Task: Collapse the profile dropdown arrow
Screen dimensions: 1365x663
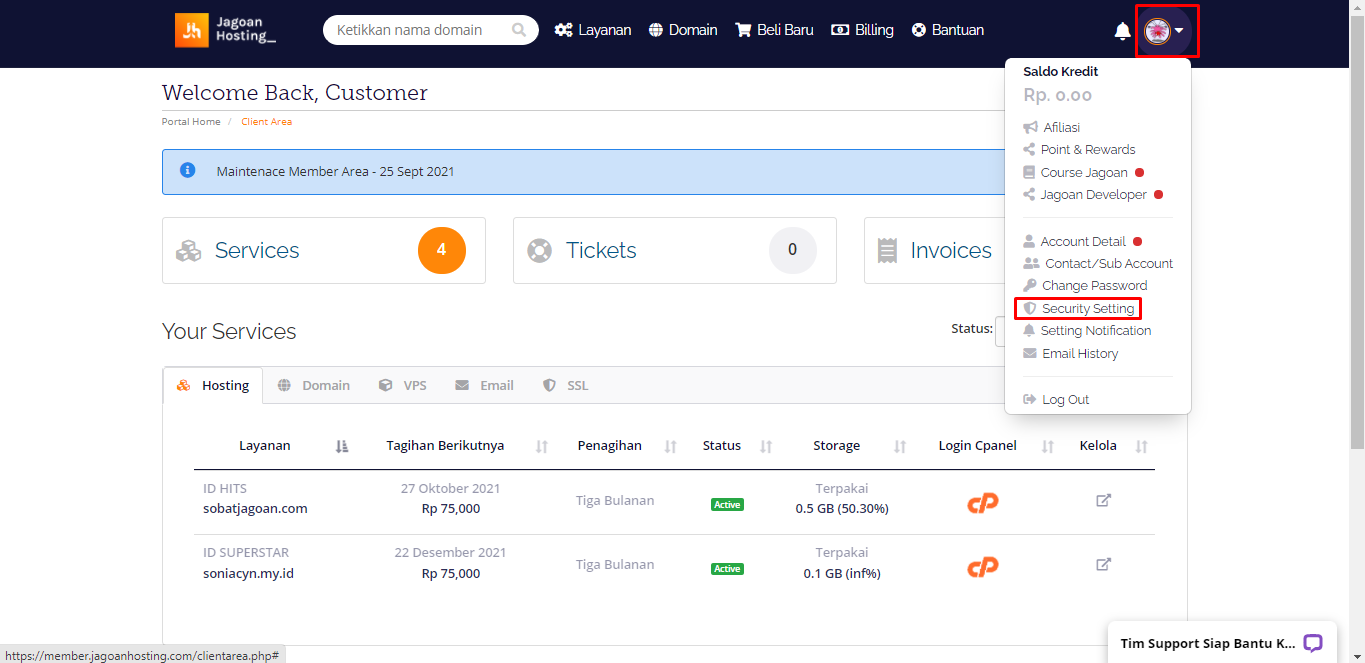Action: [x=1180, y=31]
